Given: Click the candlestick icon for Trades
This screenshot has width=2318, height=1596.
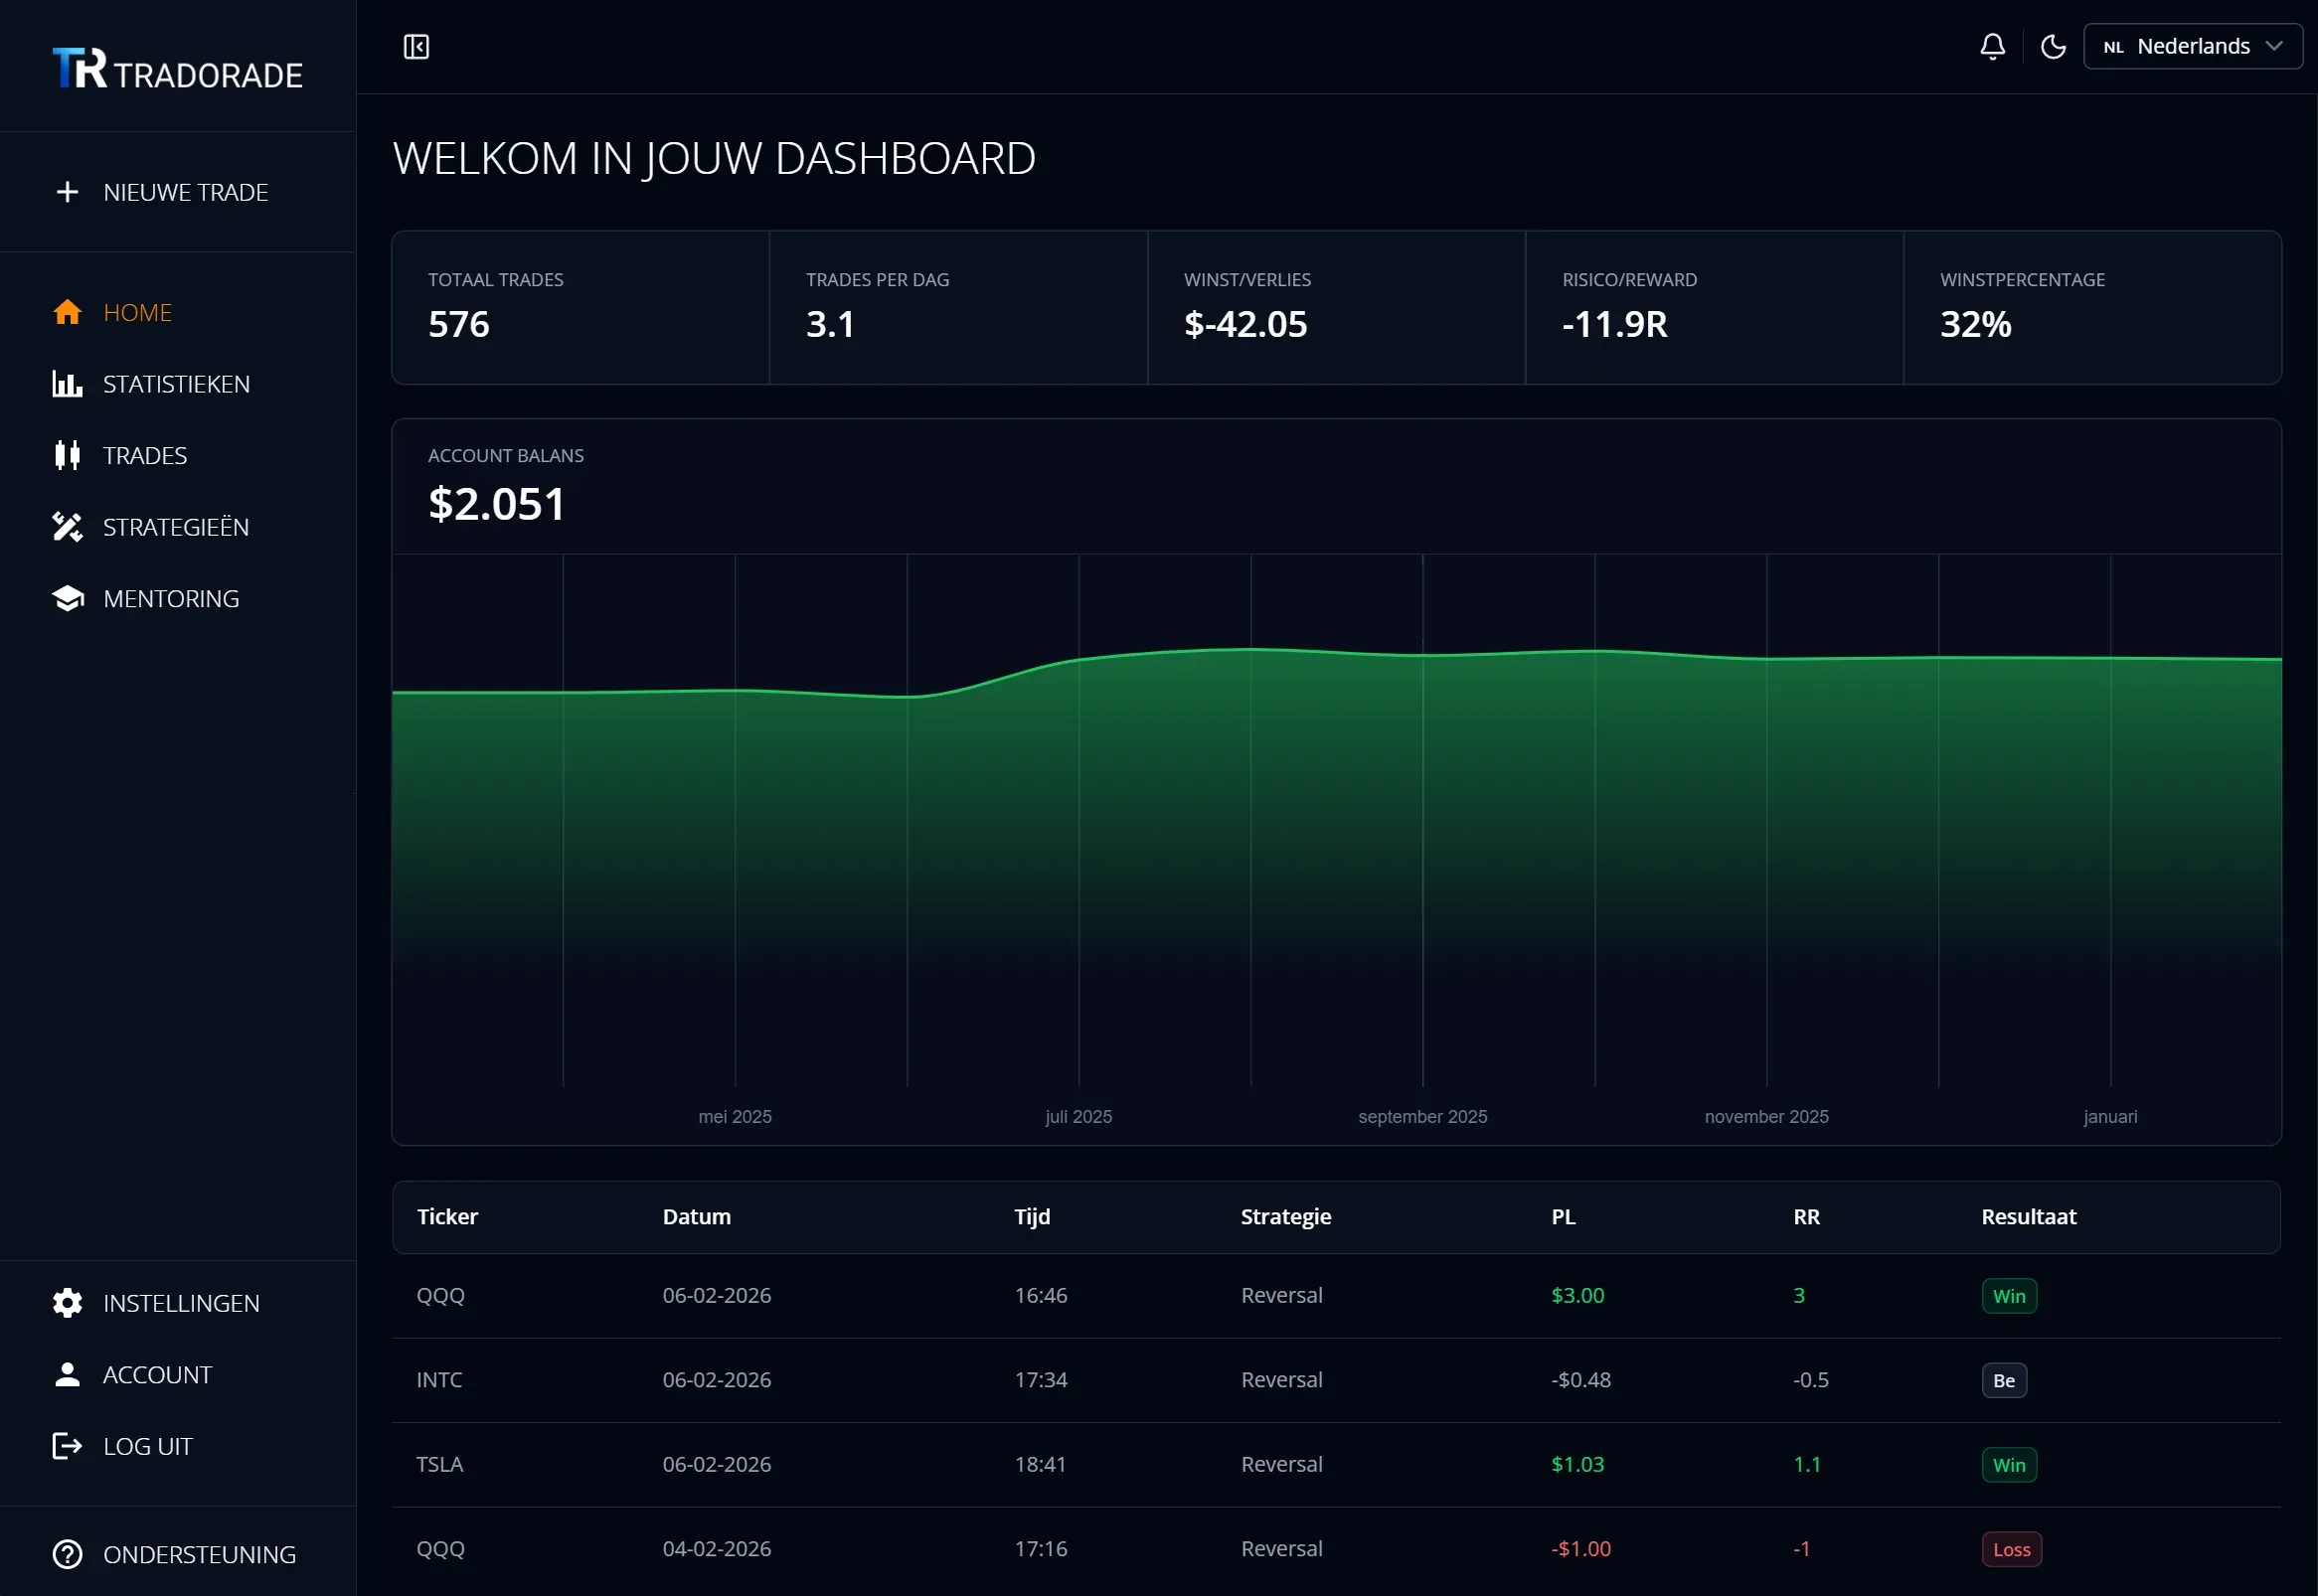Looking at the screenshot, I should click(x=66, y=455).
